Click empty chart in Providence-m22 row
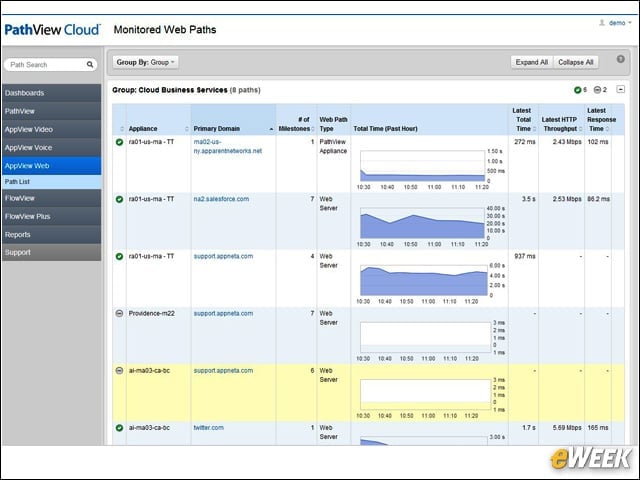 (426, 337)
